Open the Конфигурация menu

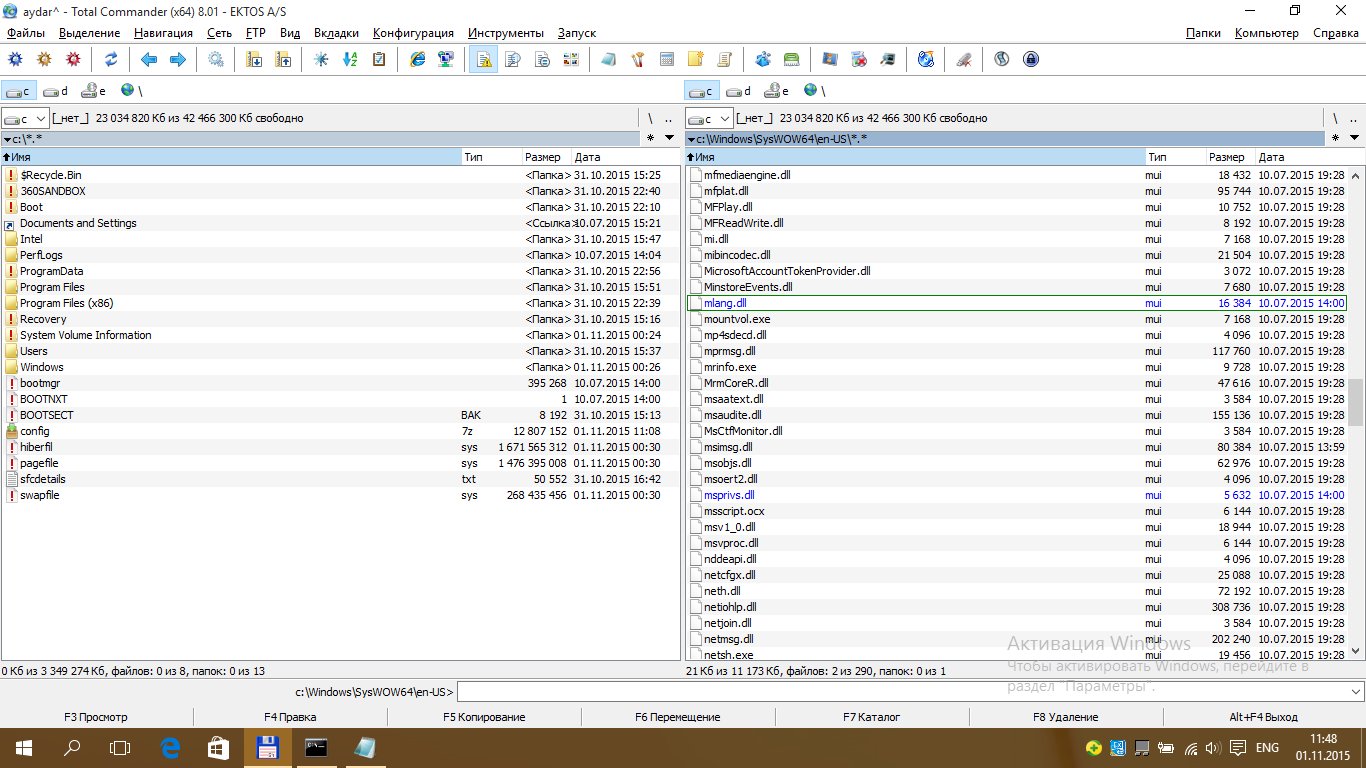pos(413,33)
